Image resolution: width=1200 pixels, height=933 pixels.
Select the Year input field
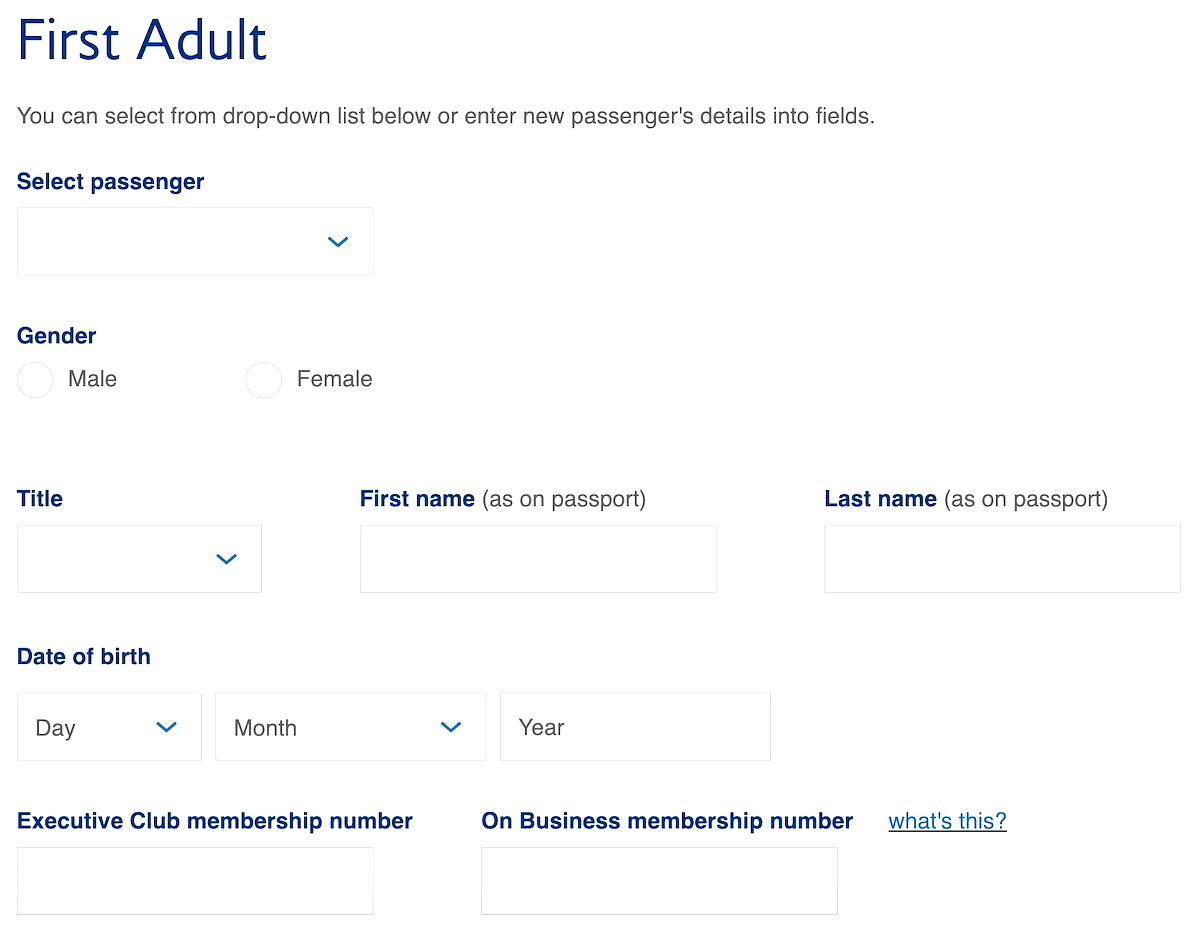point(635,727)
